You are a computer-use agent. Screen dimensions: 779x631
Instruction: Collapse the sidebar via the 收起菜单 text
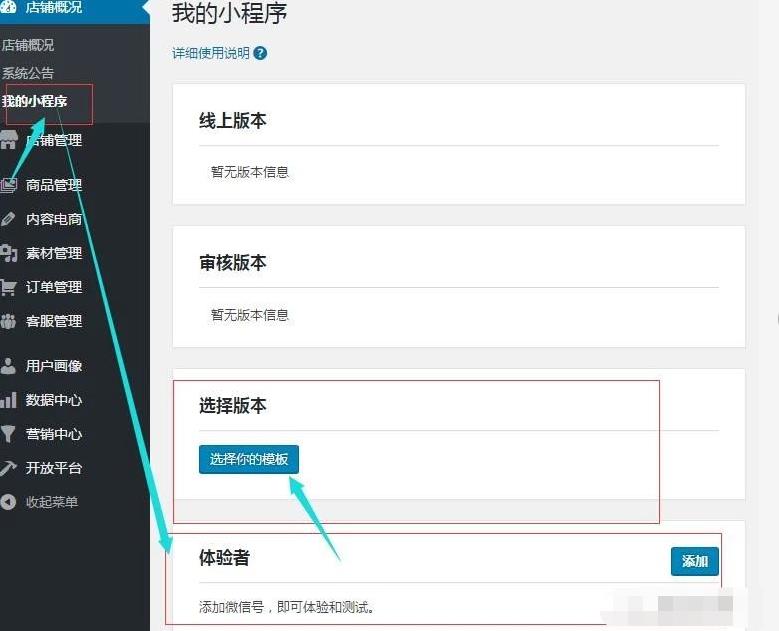click(52, 502)
